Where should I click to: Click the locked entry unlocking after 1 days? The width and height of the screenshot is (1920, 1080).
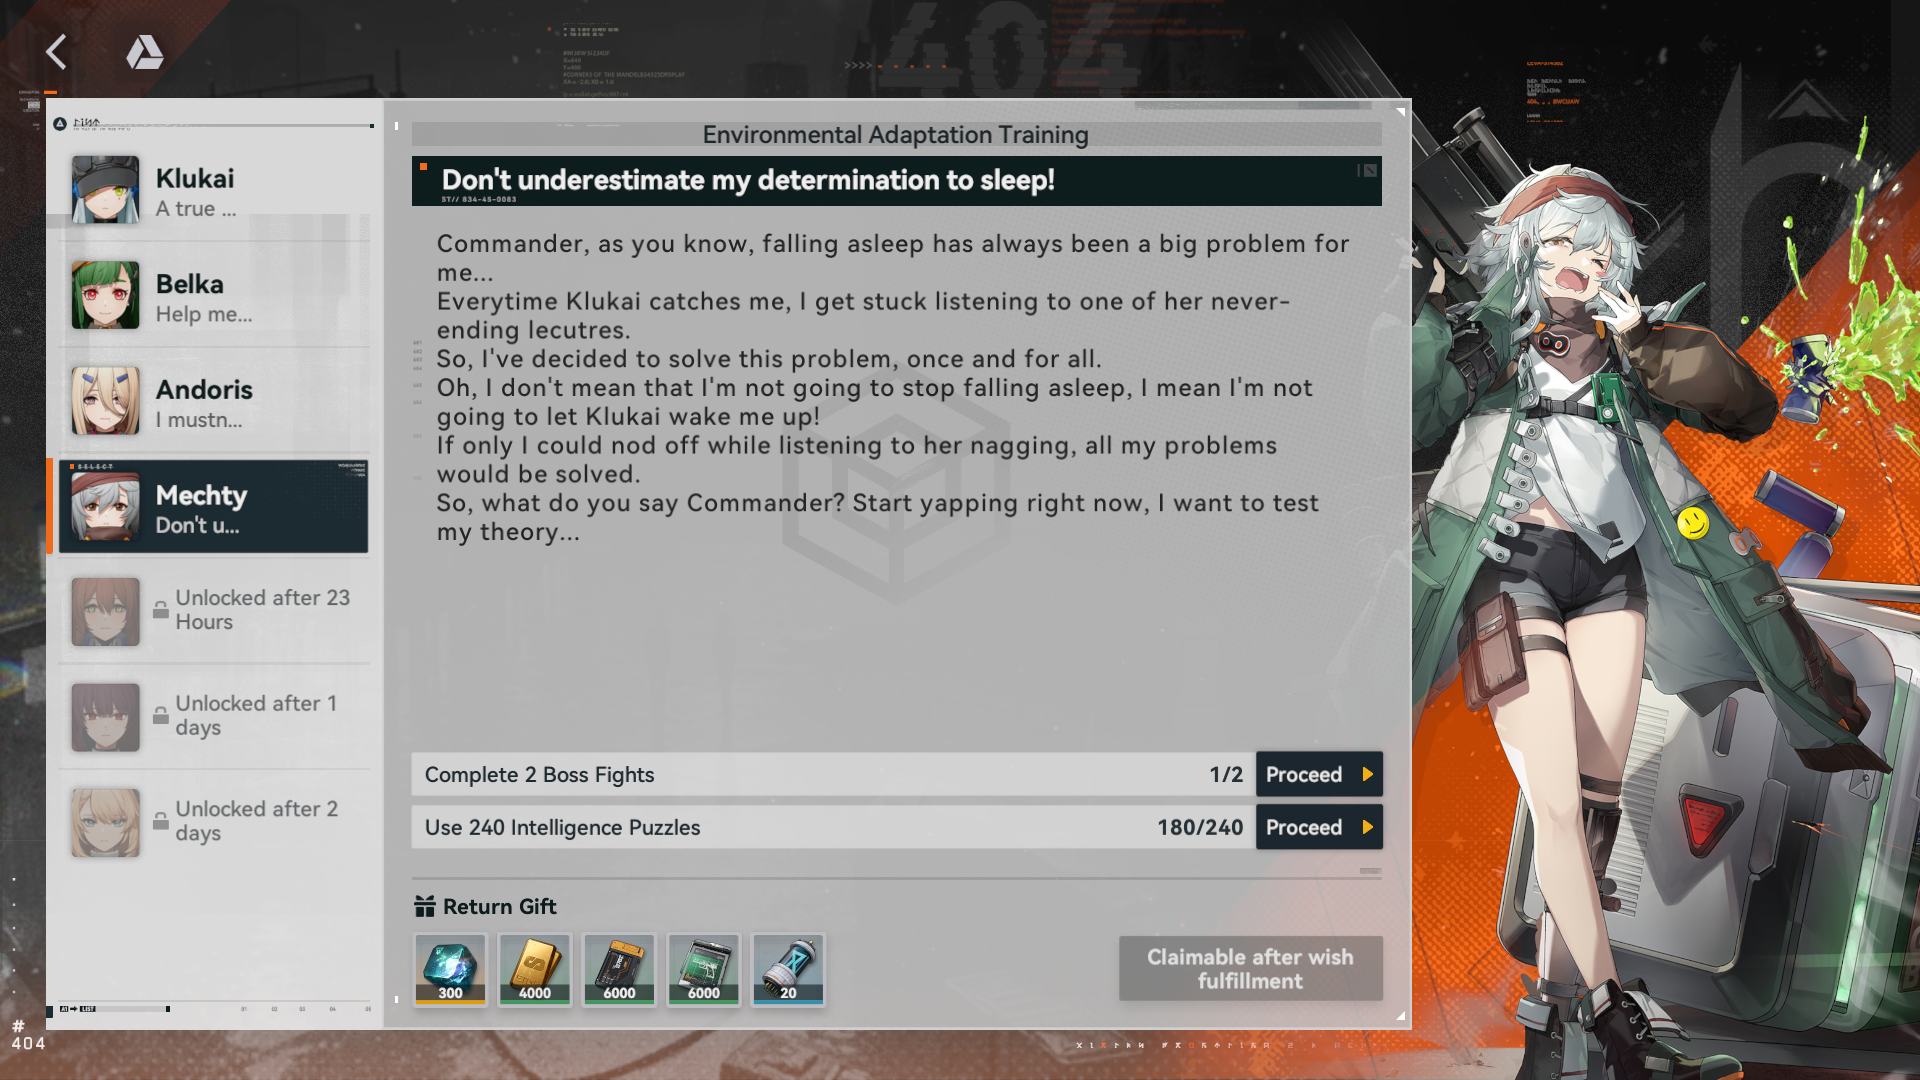[214, 717]
